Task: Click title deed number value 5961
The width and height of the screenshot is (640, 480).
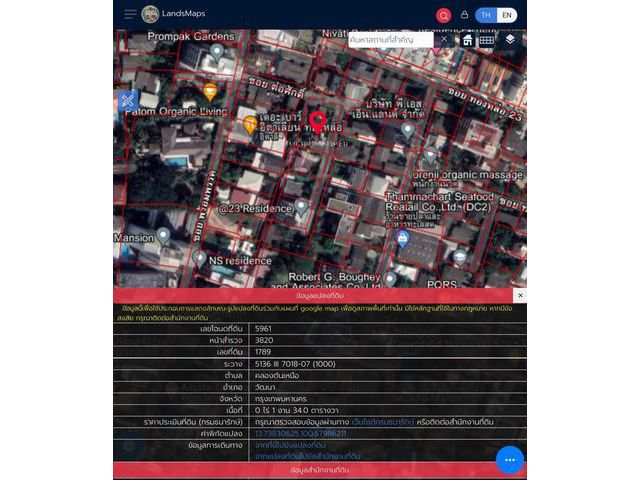Action: point(263,329)
